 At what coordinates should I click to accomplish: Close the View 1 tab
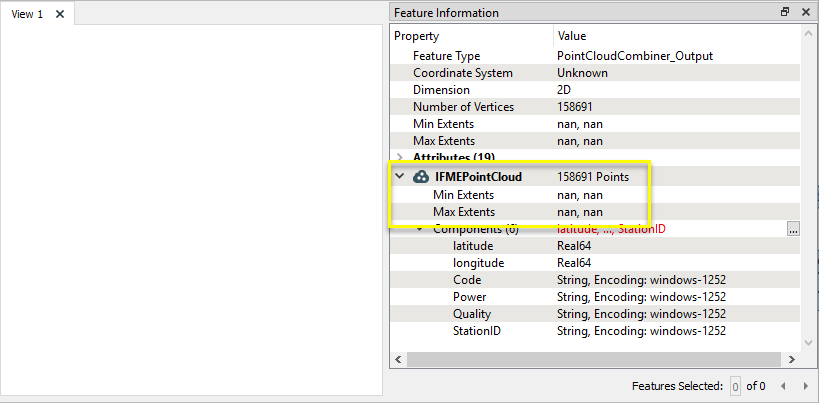click(60, 14)
